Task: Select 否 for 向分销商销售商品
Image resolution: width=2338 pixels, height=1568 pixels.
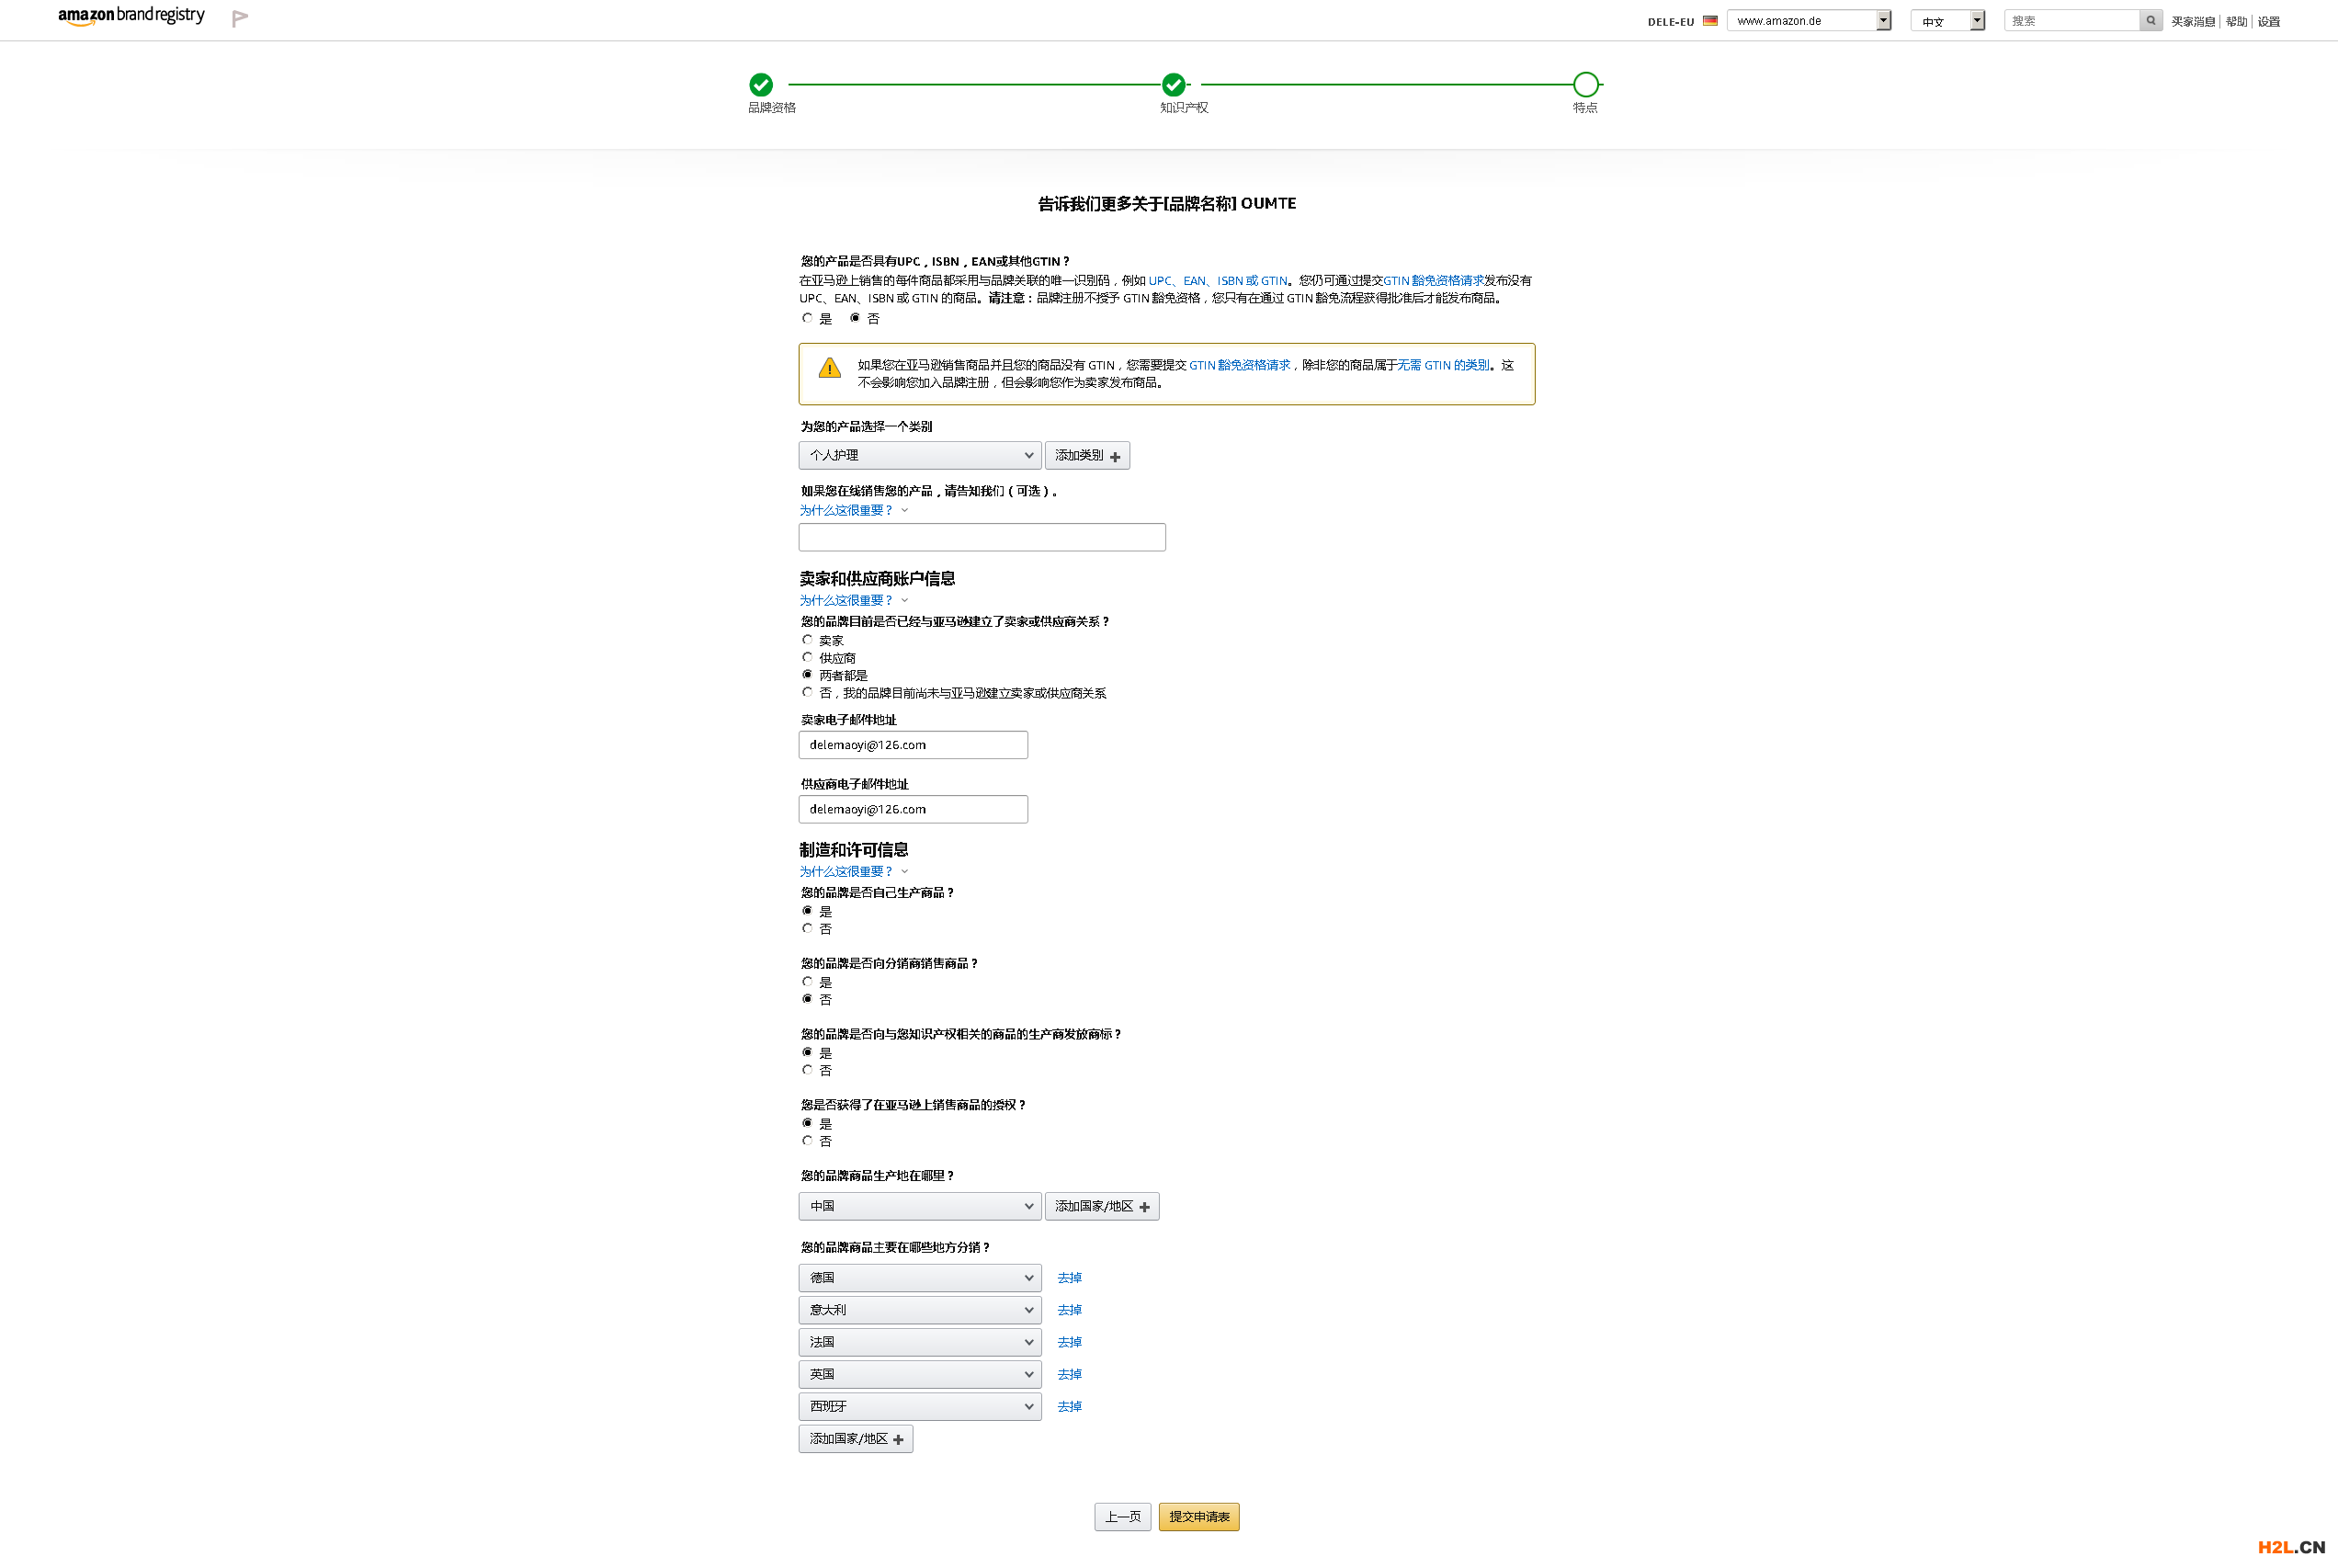Action: click(x=807, y=999)
